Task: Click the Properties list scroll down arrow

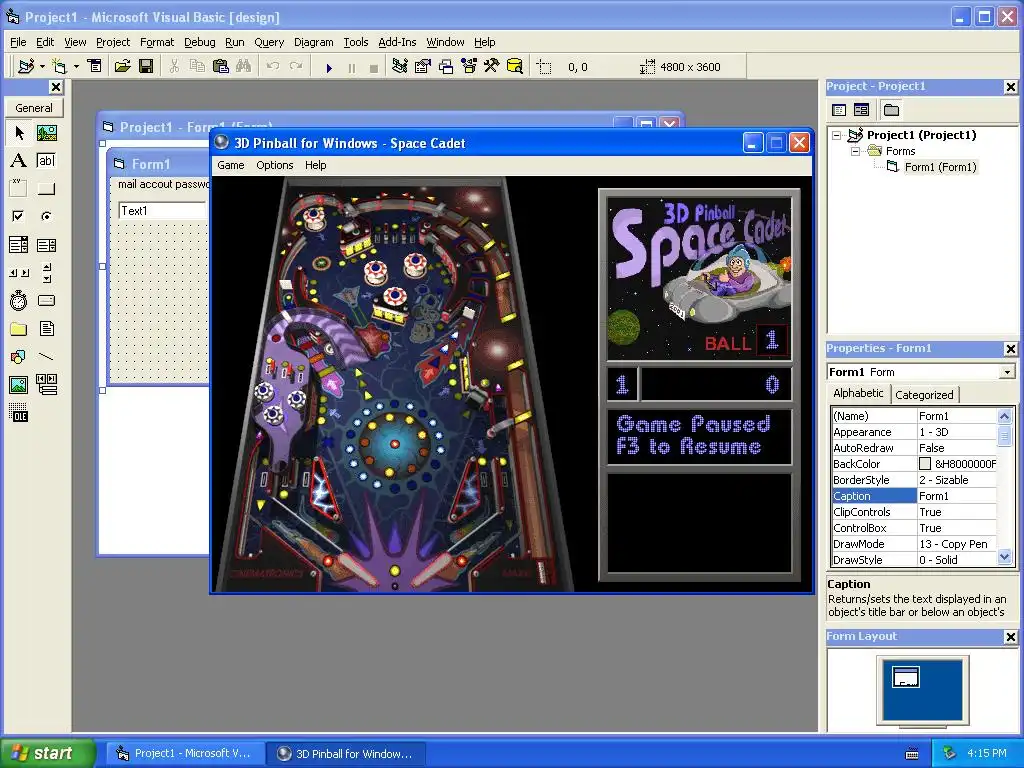Action: [1004, 558]
